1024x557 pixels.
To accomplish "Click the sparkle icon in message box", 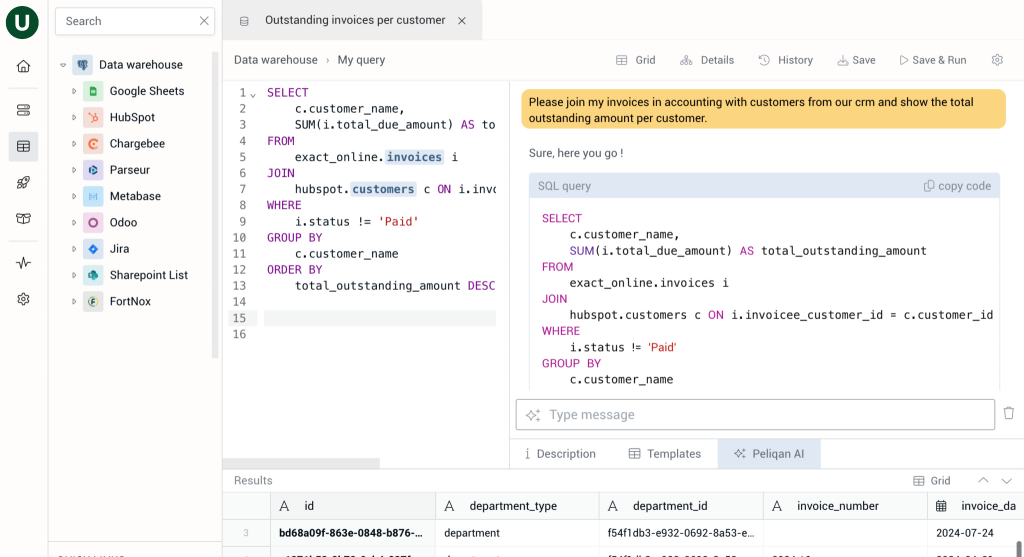I will (533, 415).
